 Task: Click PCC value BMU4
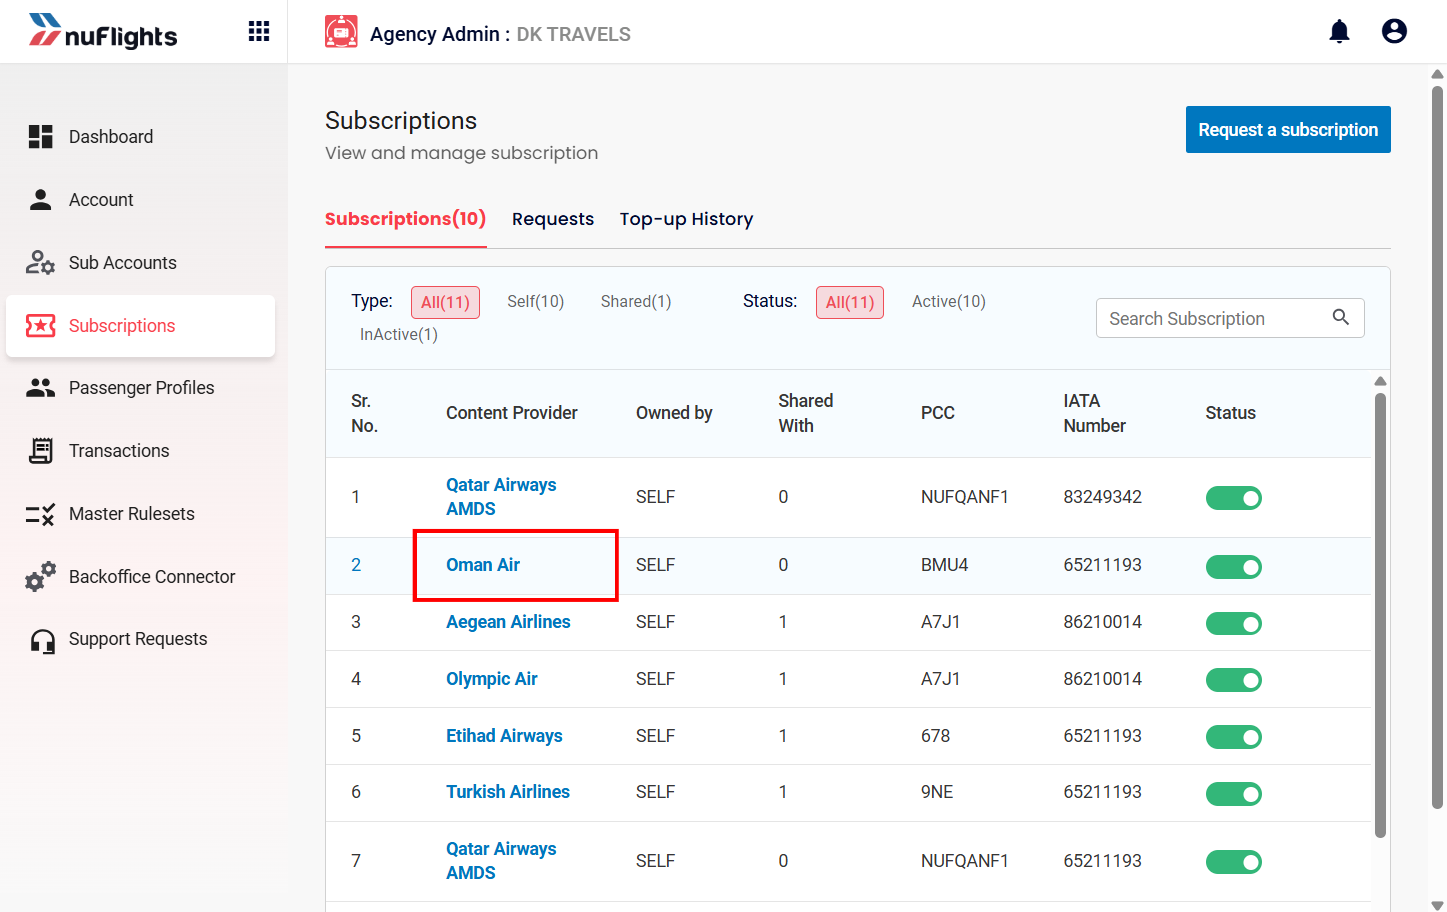944,565
